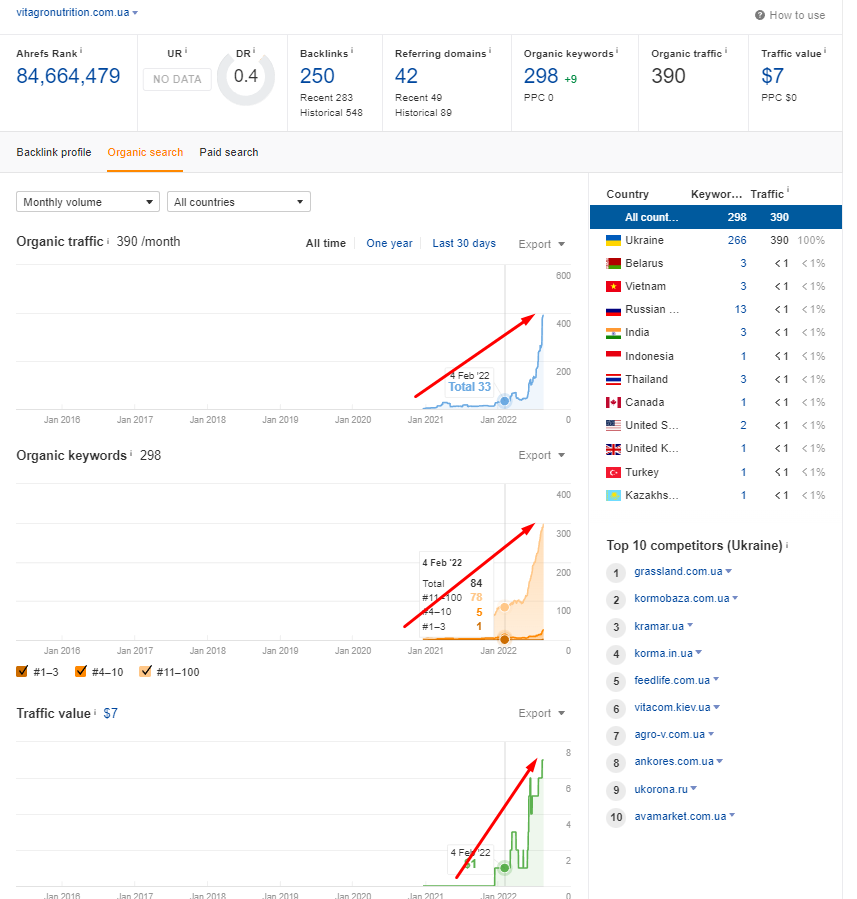Click the Traffic column info icon
Image resolution: width=857 pixels, height=899 pixels.
coord(788,190)
